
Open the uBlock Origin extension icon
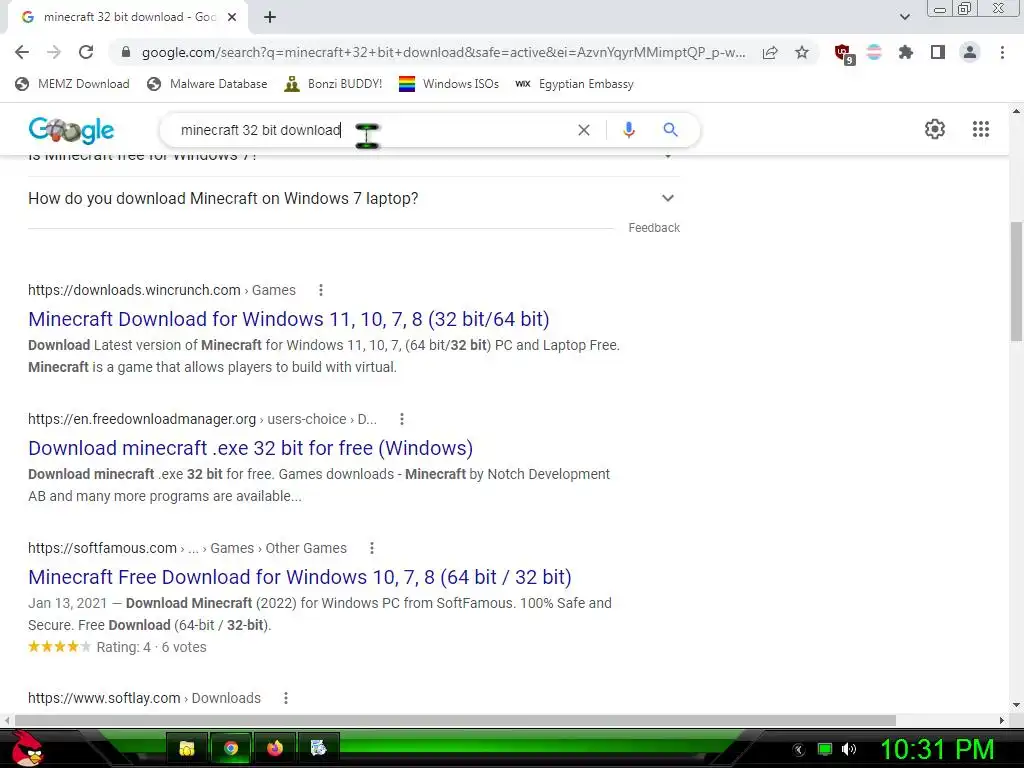click(844, 53)
